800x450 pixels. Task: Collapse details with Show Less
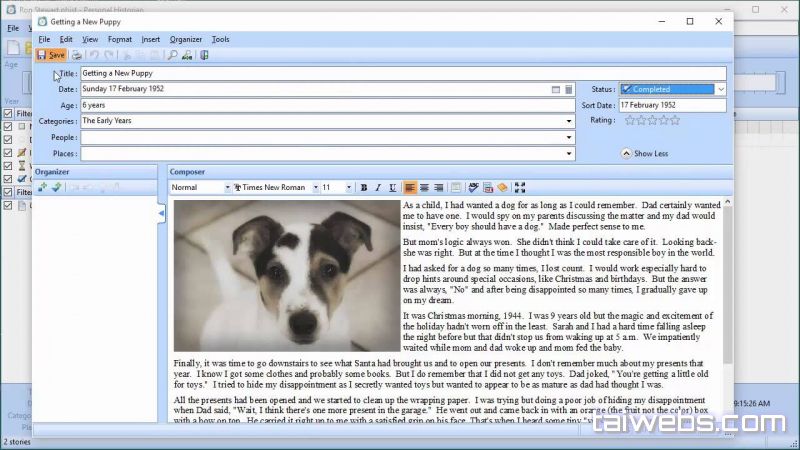644,154
